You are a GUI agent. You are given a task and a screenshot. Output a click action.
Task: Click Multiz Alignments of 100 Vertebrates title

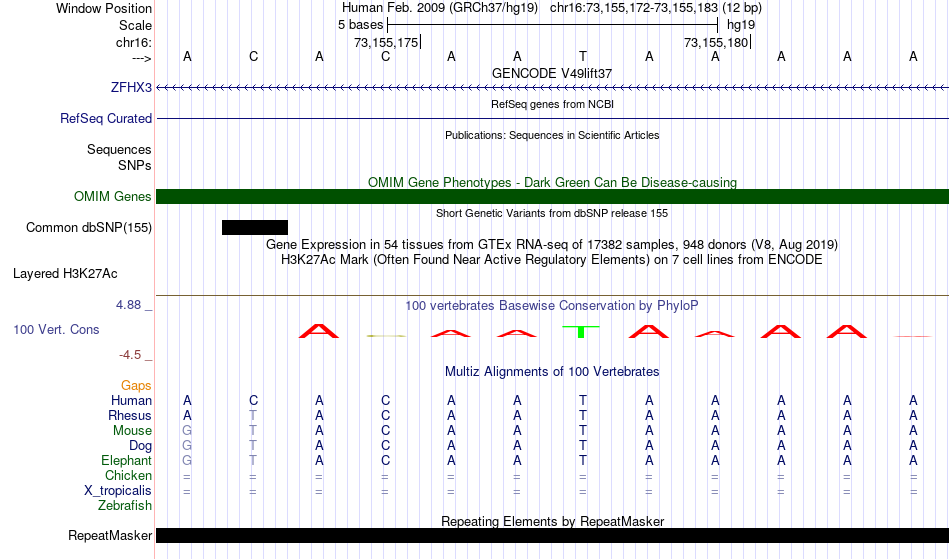coord(552,372)
